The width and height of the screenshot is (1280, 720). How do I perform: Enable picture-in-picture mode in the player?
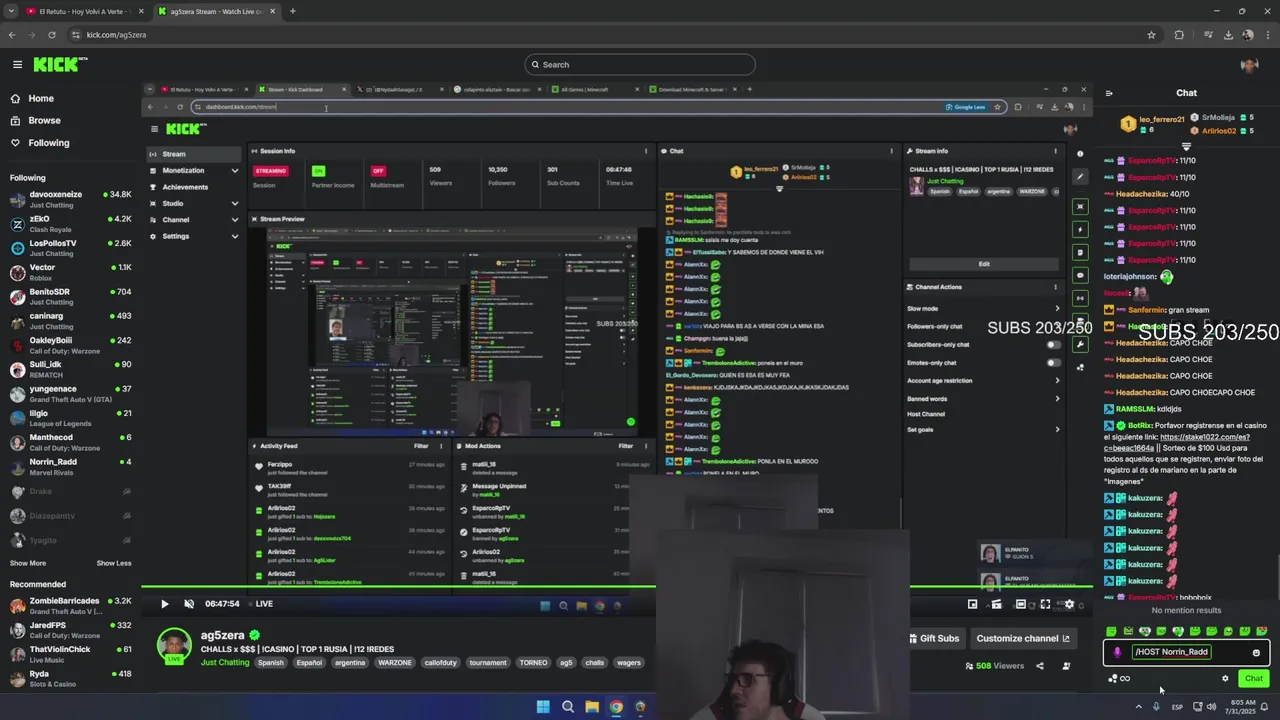tap(972, 604)
